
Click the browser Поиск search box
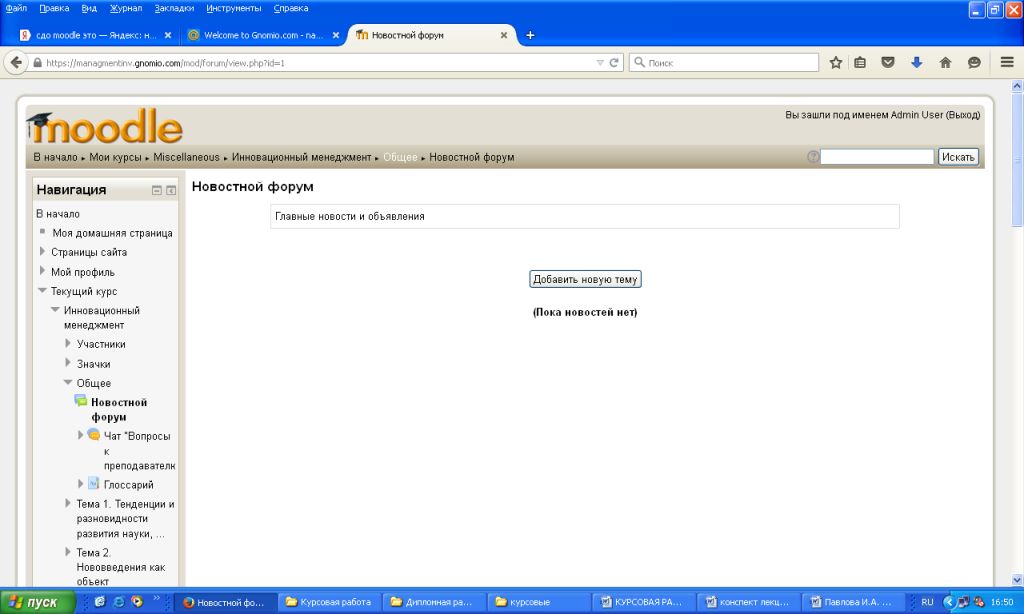pyautogui.click(x=724, y=63)
